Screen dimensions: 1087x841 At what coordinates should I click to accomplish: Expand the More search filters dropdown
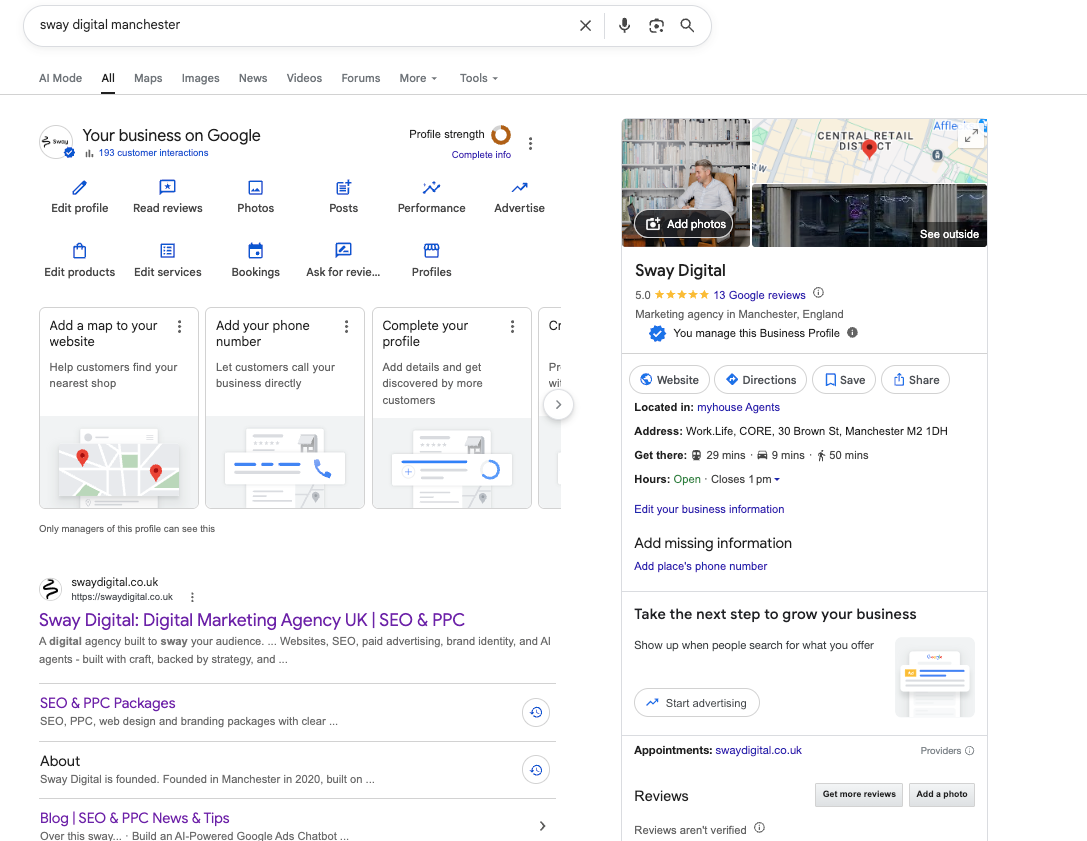click(x=418, y=78)
